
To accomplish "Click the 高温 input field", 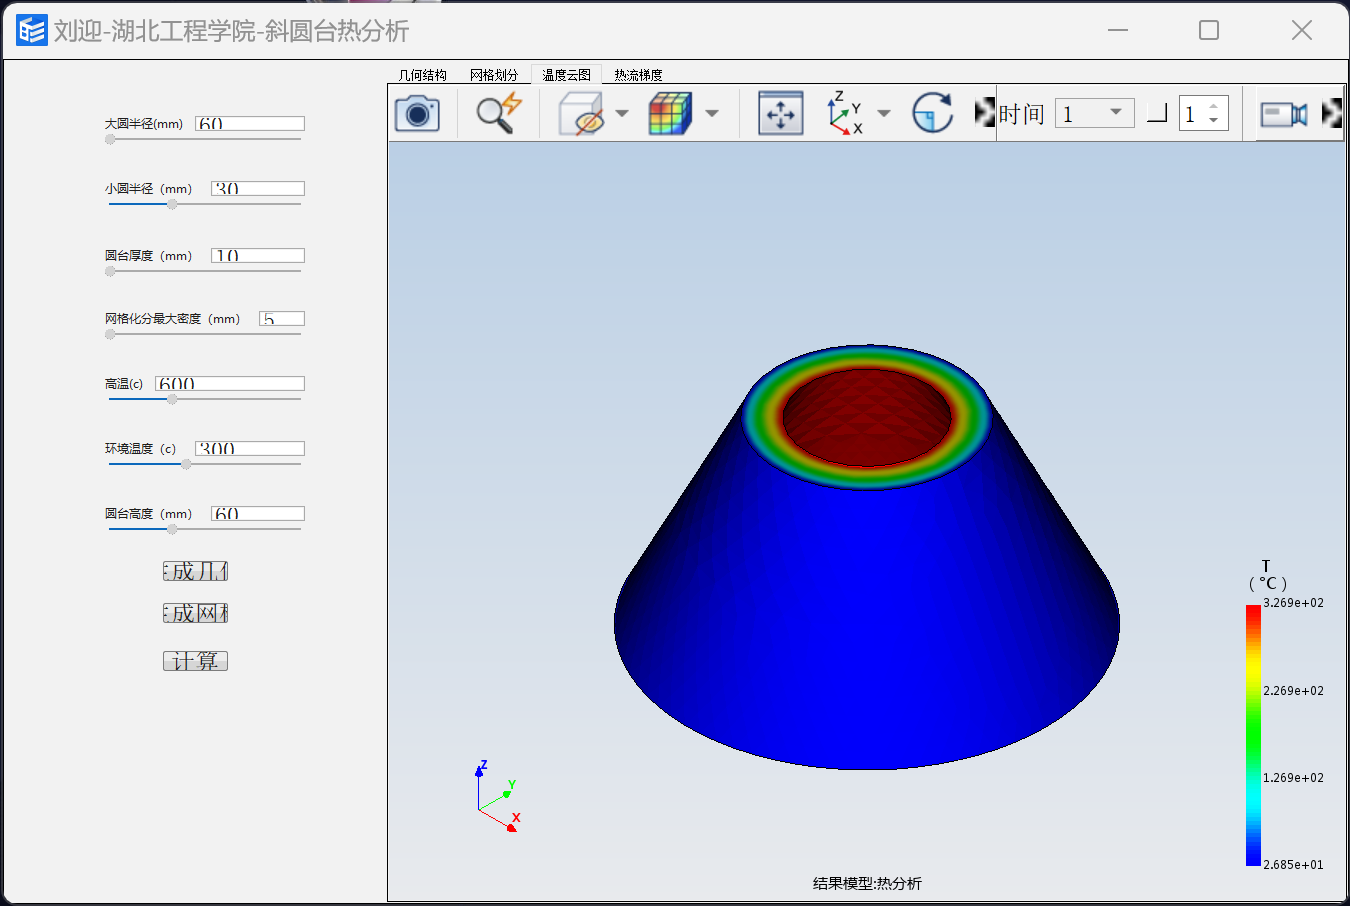I will (x=230, y=383).
